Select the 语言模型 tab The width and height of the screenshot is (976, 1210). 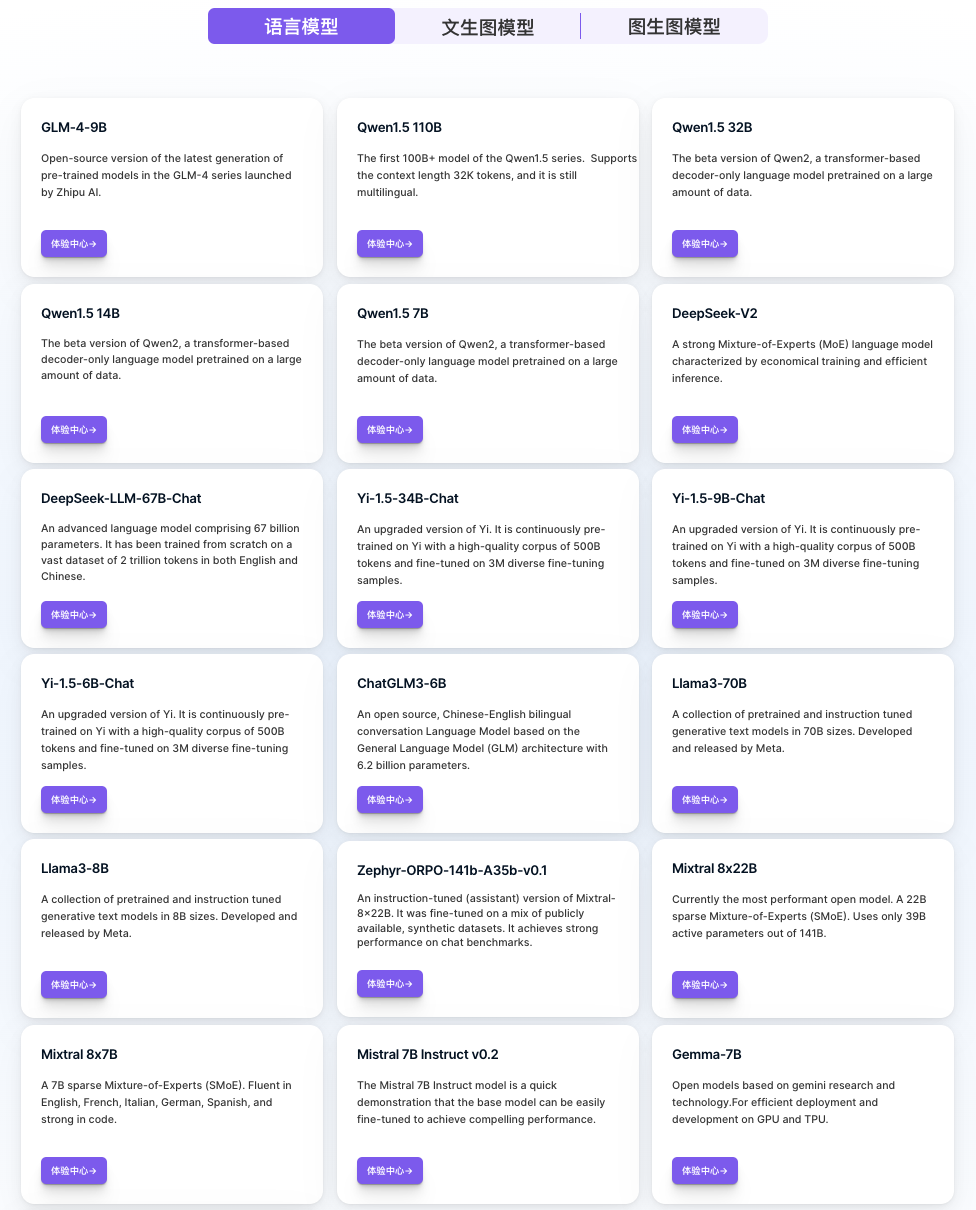(301, 27)
